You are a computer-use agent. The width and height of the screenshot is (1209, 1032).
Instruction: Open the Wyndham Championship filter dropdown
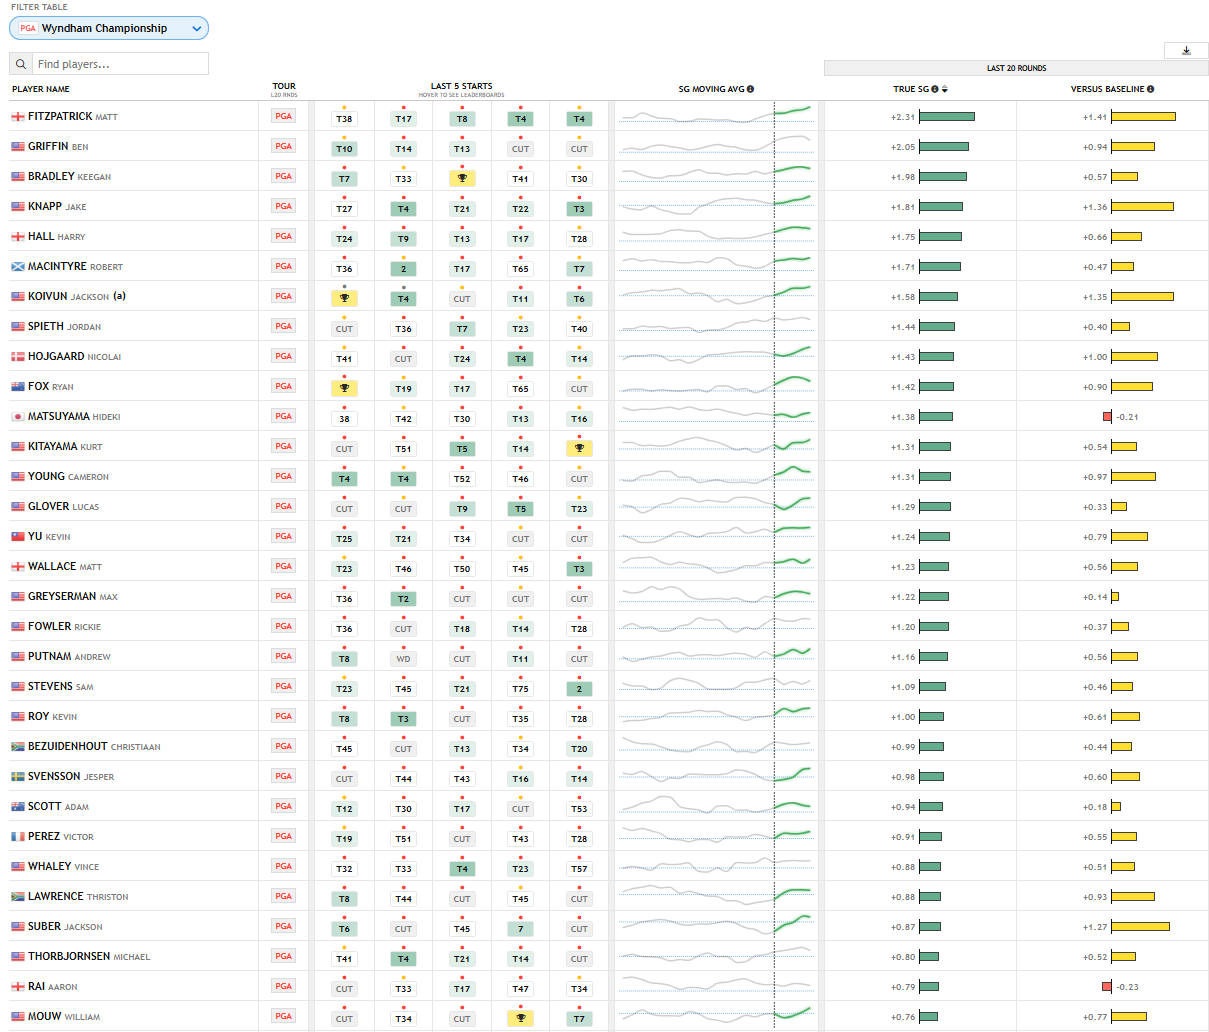tap(109, 28)
